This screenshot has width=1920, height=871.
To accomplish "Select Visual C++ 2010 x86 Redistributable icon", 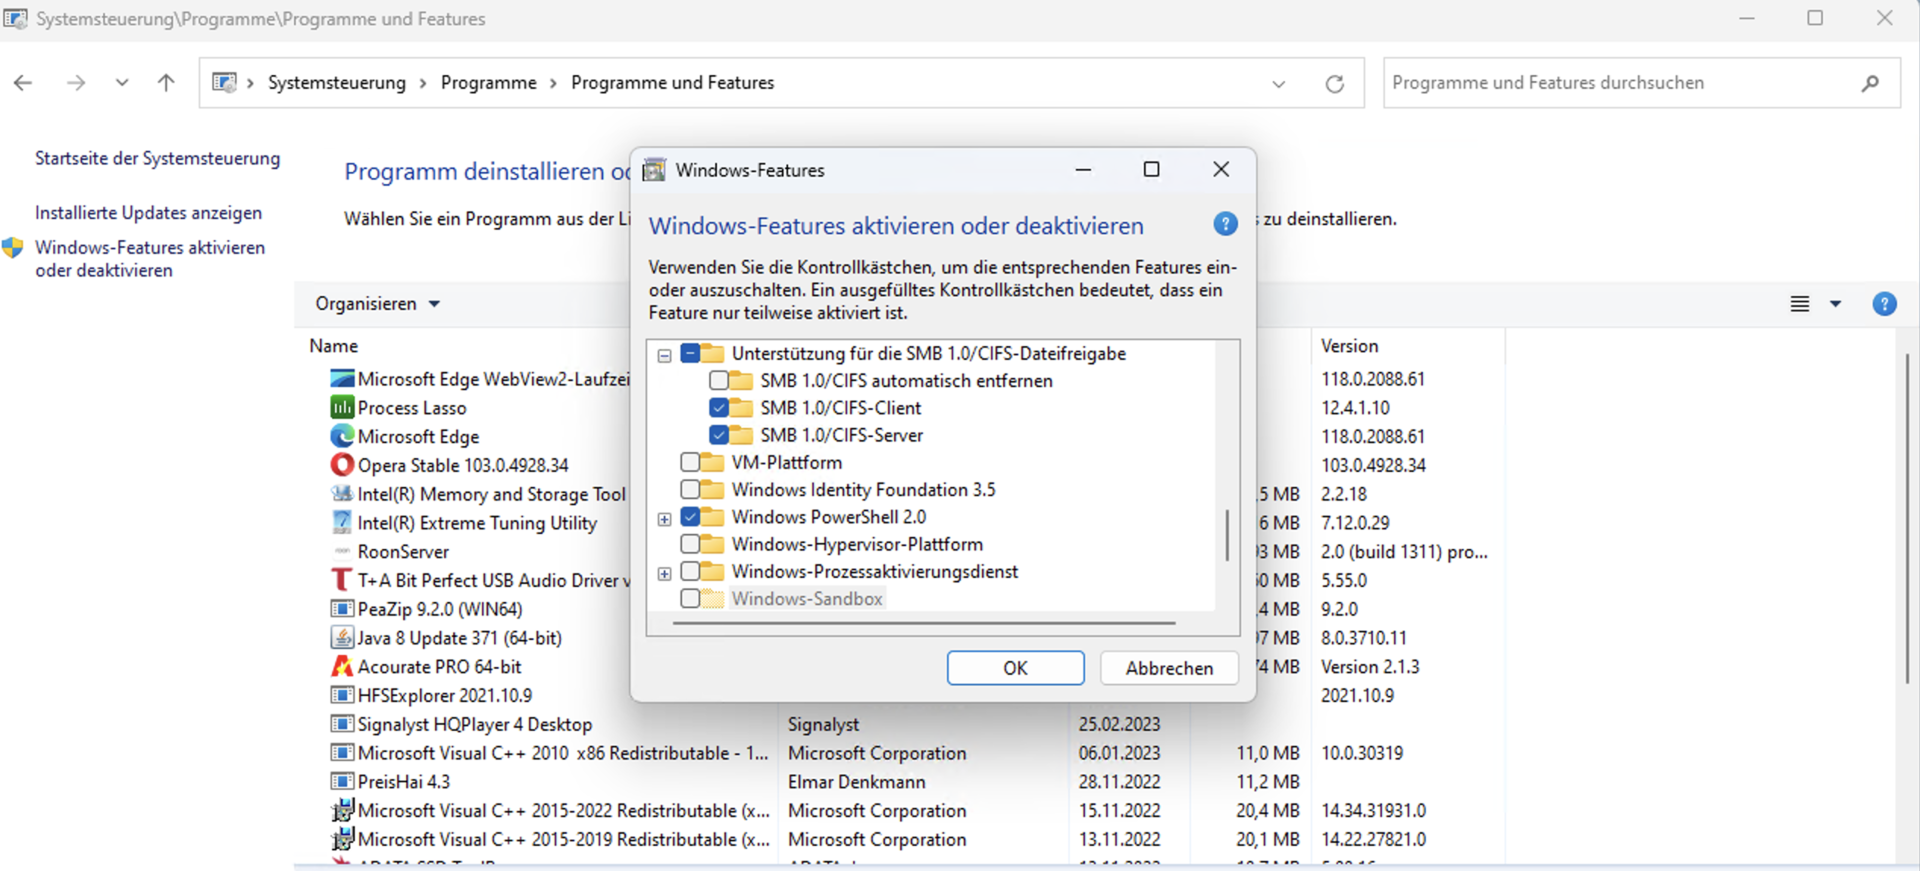I will click(x=342, y=753).
